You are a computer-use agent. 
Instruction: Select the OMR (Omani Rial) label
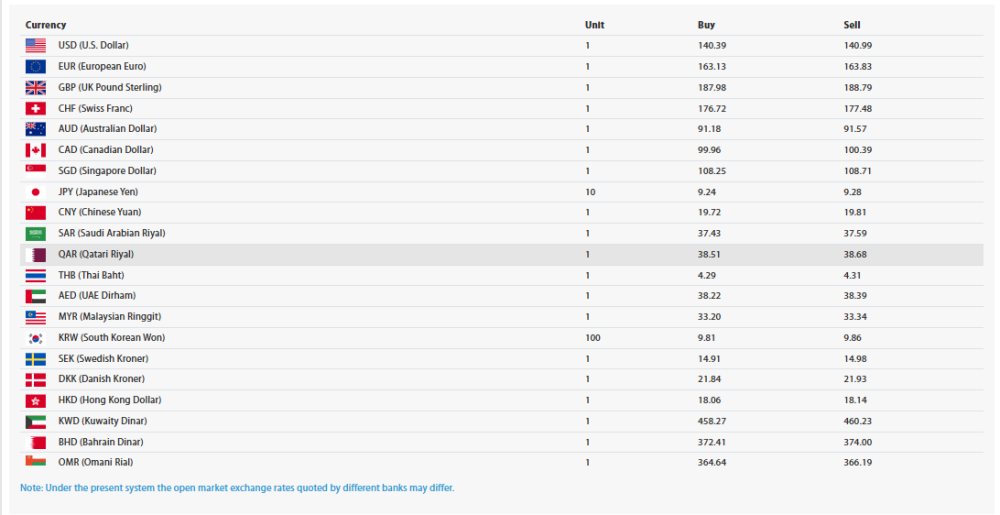click(95, 462)
